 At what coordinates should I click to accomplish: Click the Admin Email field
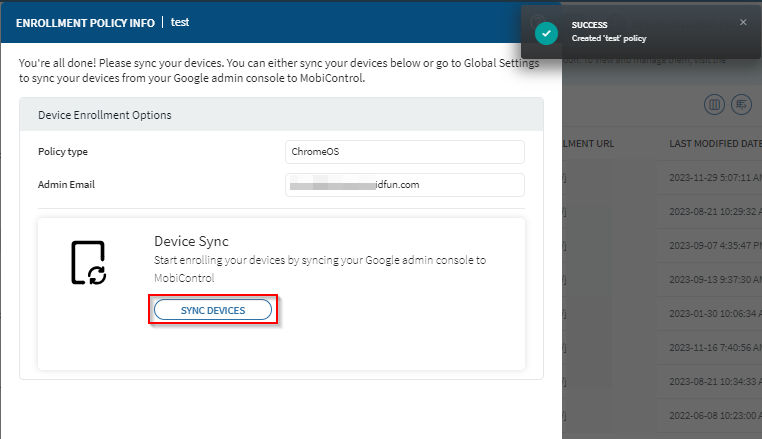pos(404,185)
